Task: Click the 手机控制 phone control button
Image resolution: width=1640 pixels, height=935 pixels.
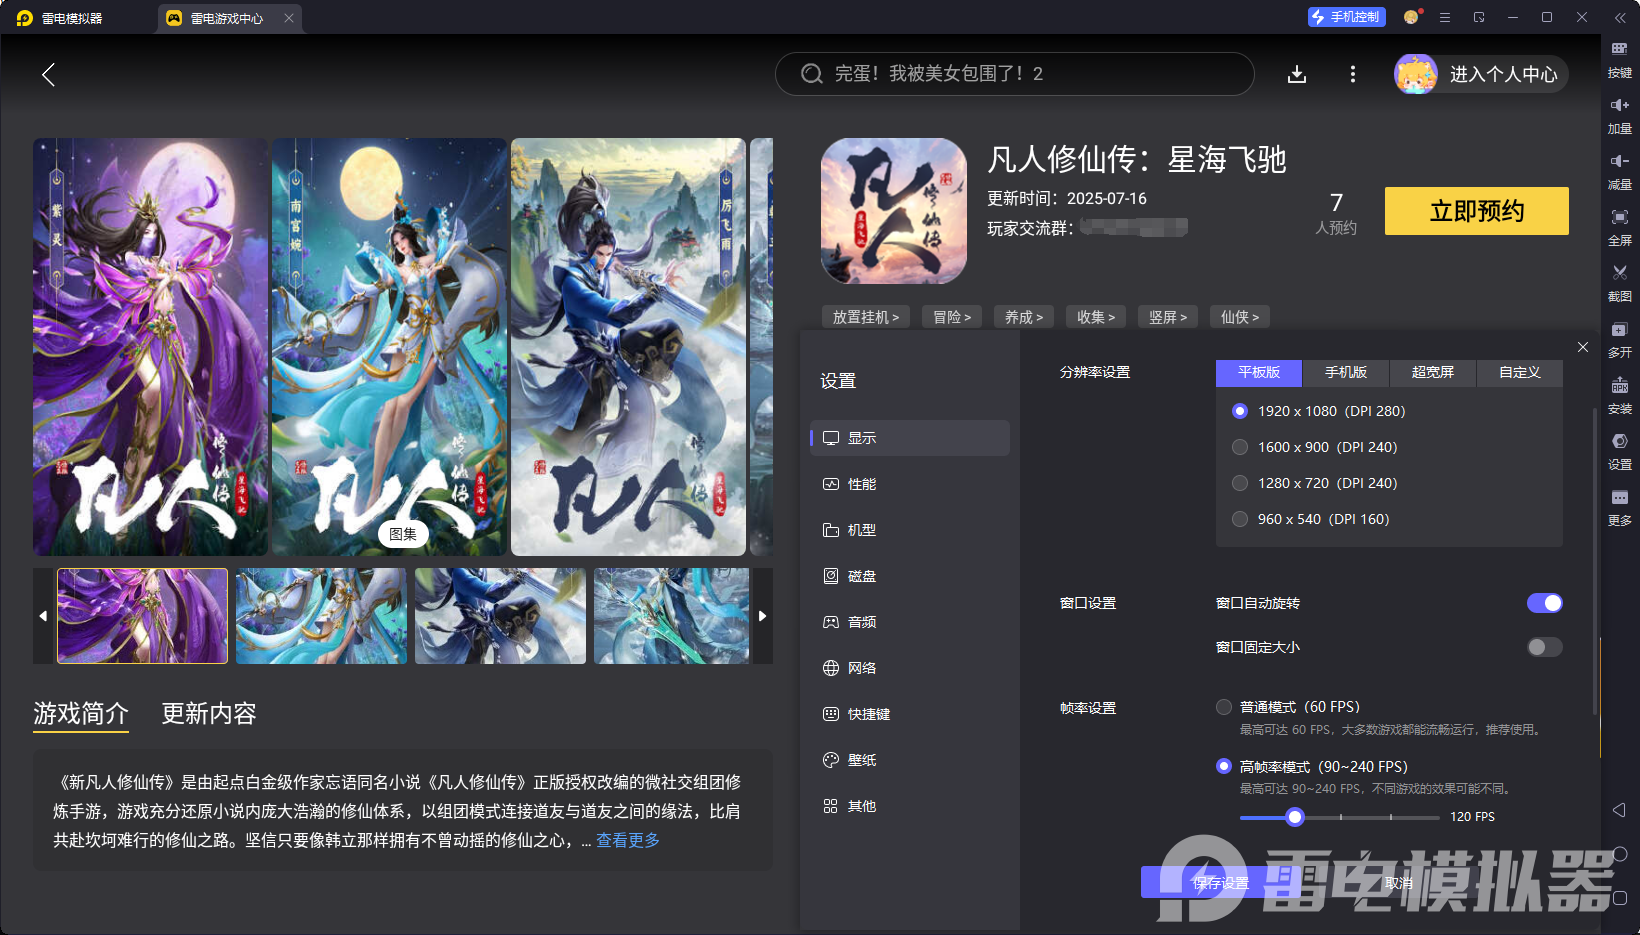Action: click(x=1346, y=17)
